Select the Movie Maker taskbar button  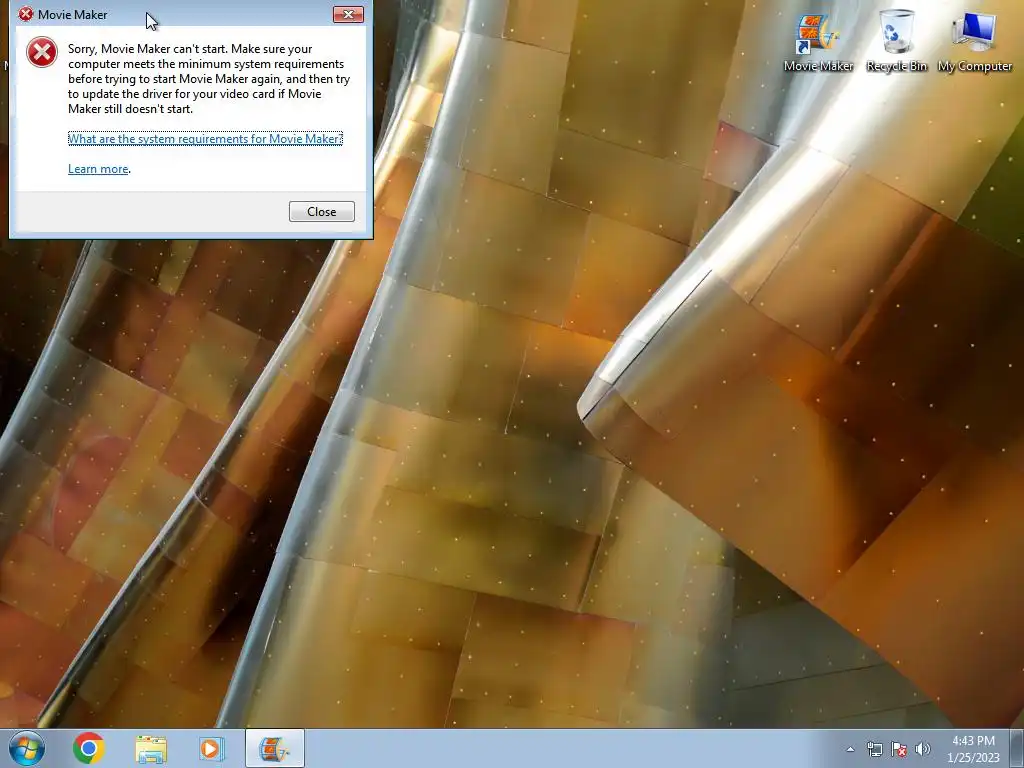[274, 748]
